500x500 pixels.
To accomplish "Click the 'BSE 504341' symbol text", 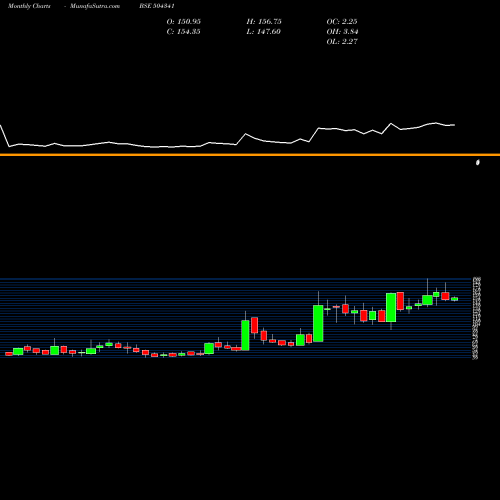I will tap(157, 6).
